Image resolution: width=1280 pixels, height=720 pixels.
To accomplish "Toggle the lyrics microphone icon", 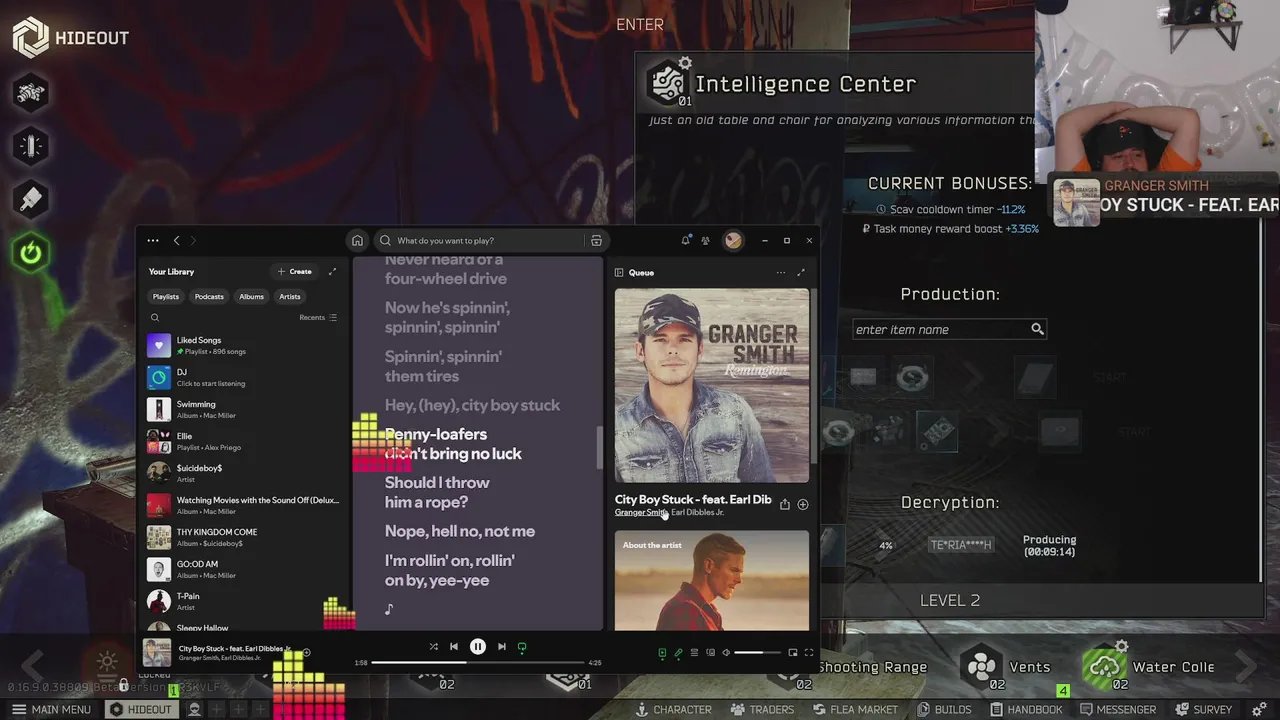I will coord(678,653).
